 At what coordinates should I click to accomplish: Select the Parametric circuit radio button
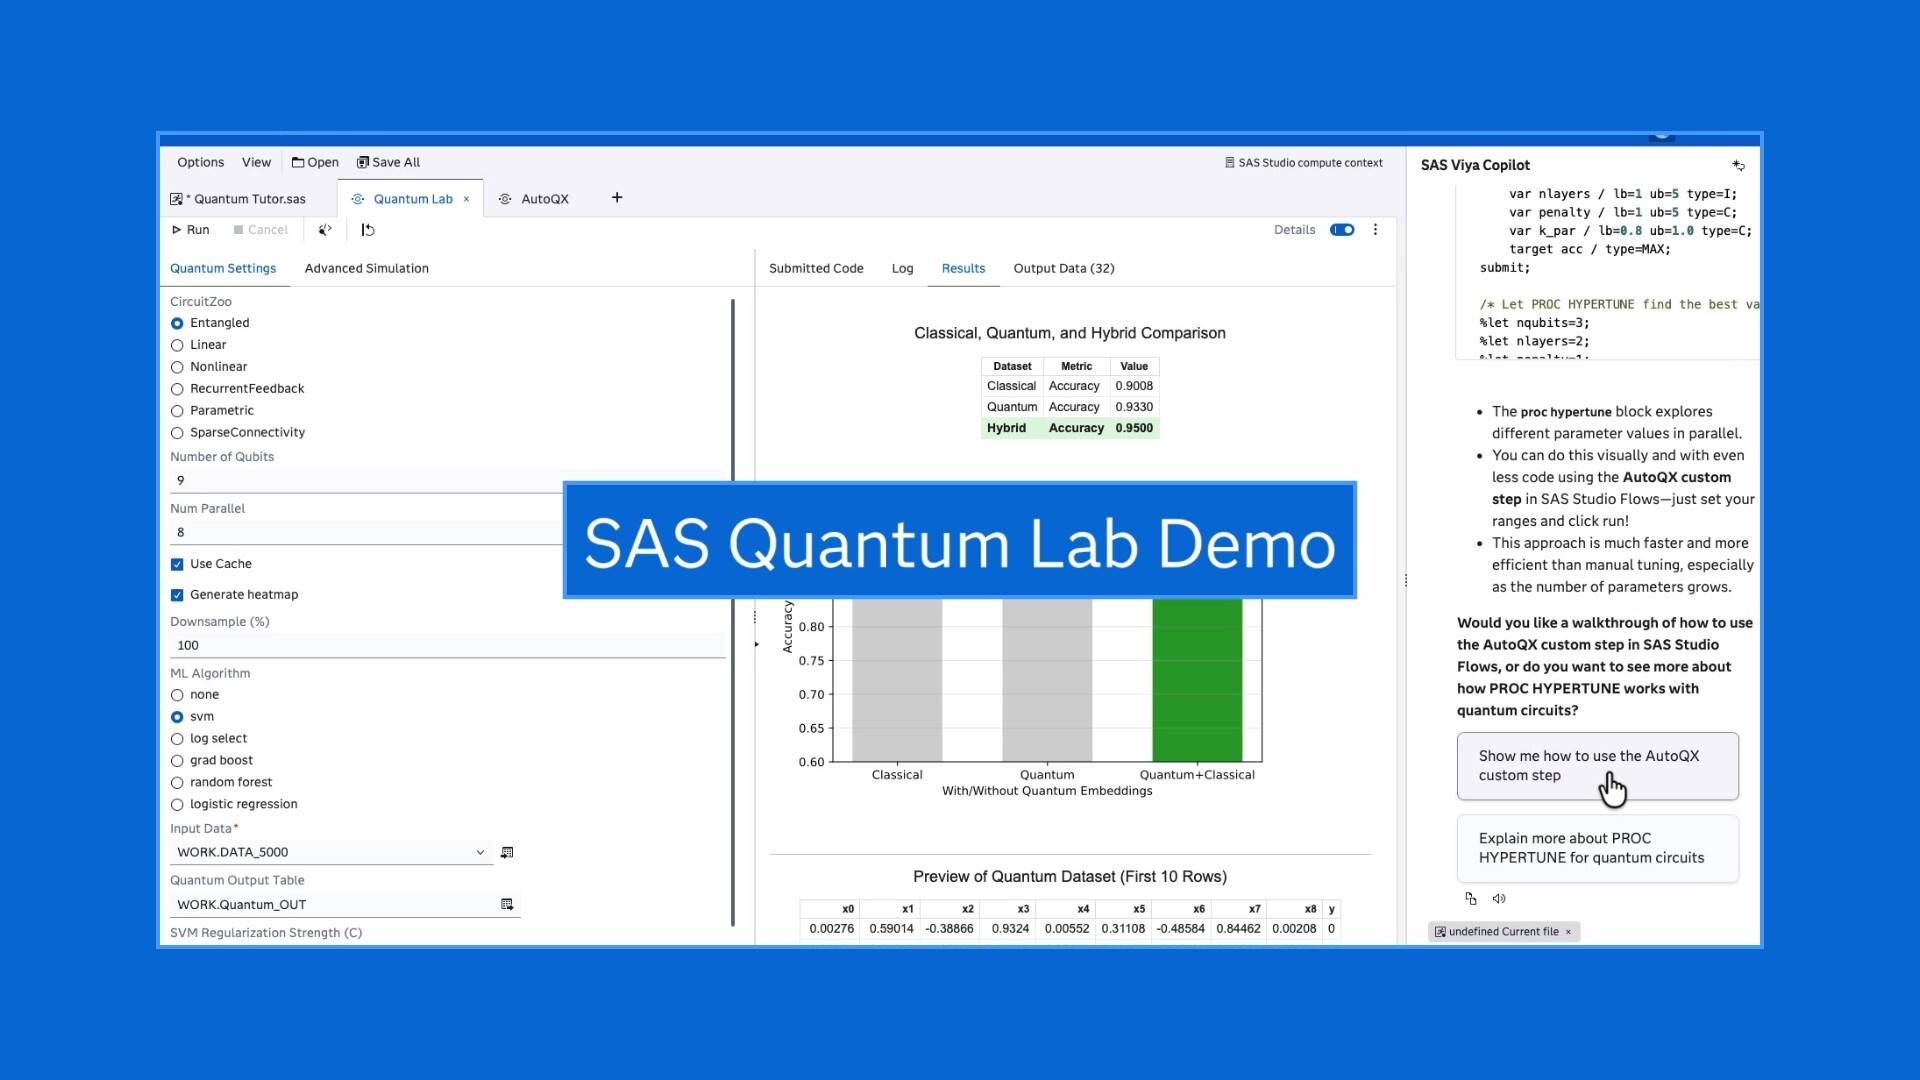point(177,411)
